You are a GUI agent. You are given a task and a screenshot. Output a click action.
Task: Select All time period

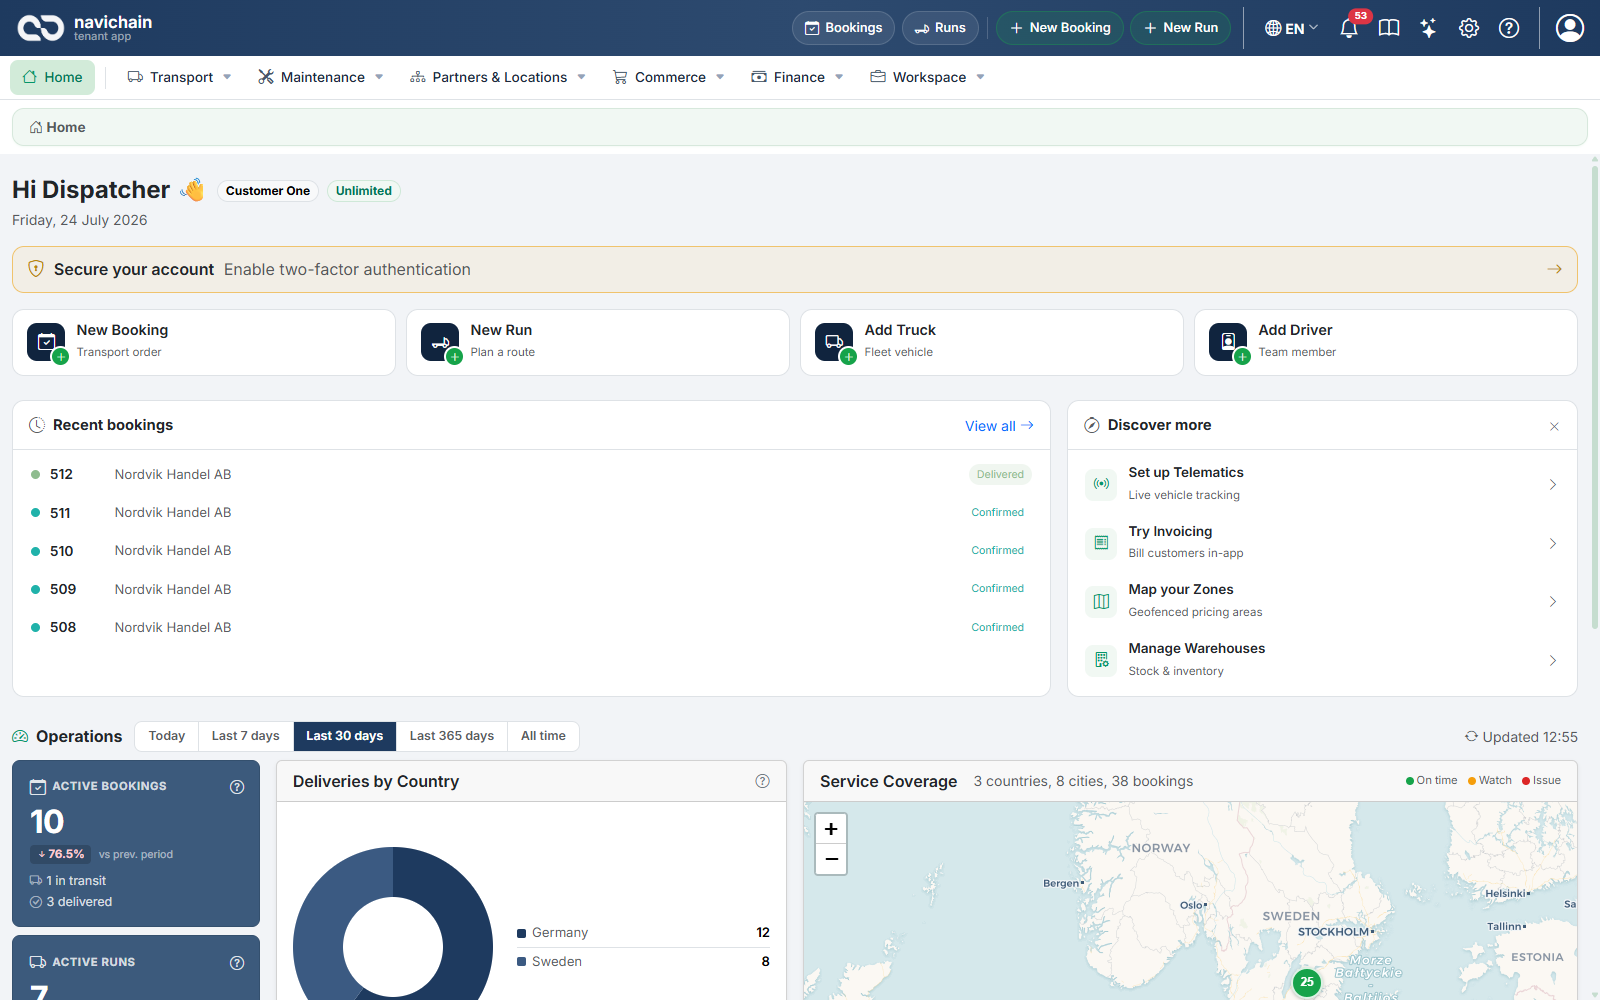[543, 736]
